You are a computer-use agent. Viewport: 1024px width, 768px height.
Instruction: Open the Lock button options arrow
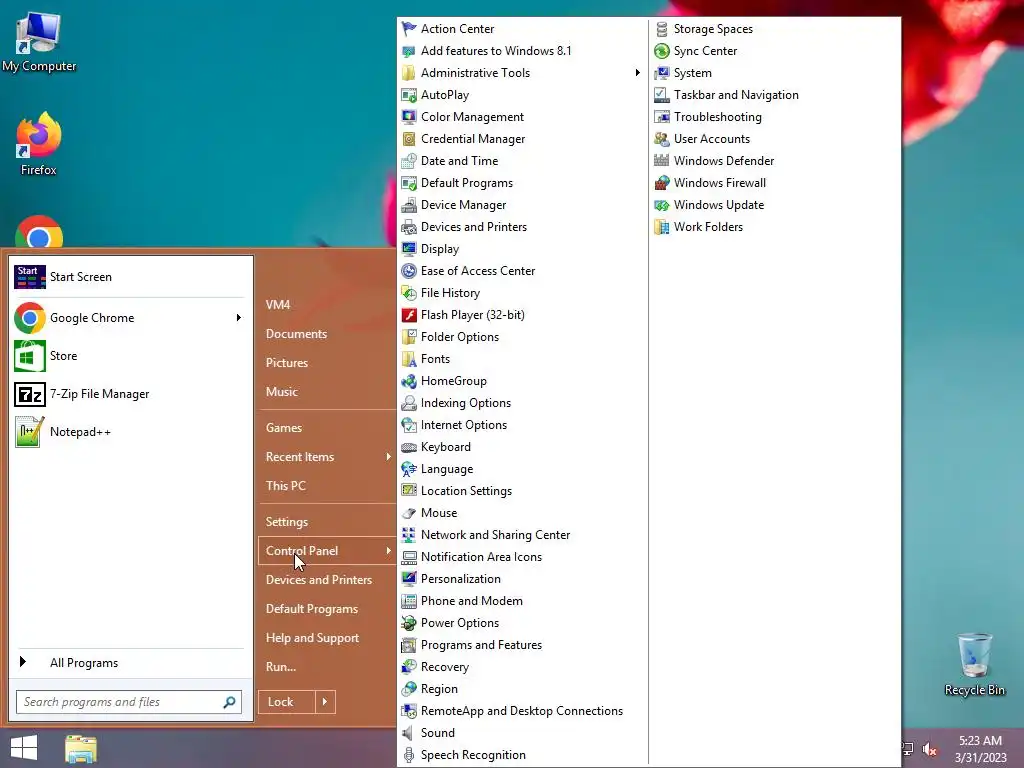pyautogui.click(x=325, y=702)
